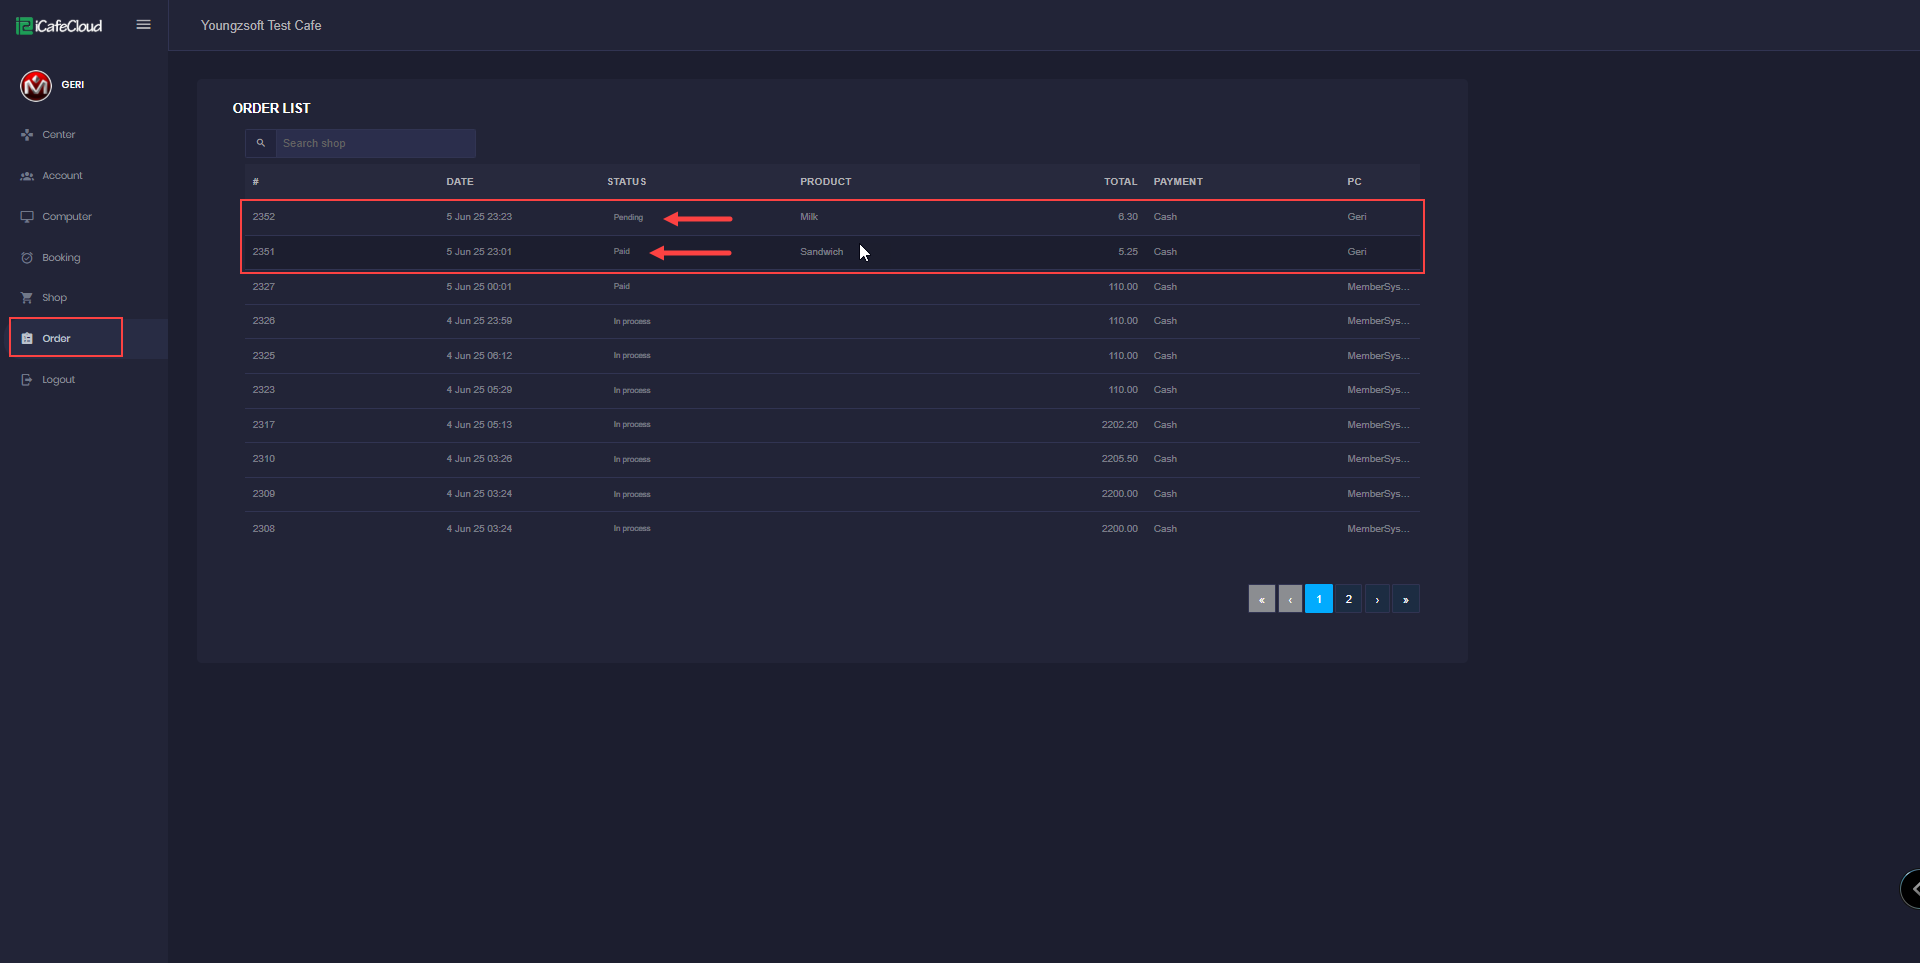The height and width of the screenshot is (963, 1920).
Task: Click the STATUS column header
Action: coord(626,182)
